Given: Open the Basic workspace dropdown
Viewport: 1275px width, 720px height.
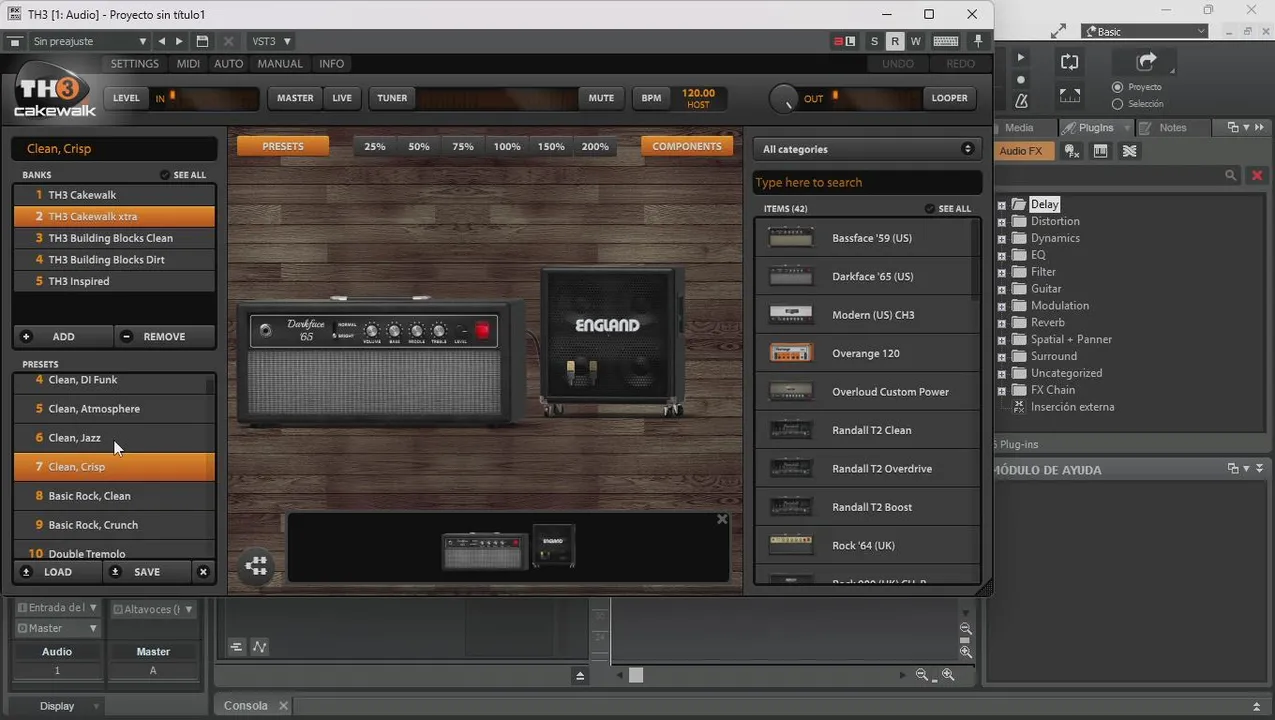Looking at the screenshot, I should [1145, 32].
